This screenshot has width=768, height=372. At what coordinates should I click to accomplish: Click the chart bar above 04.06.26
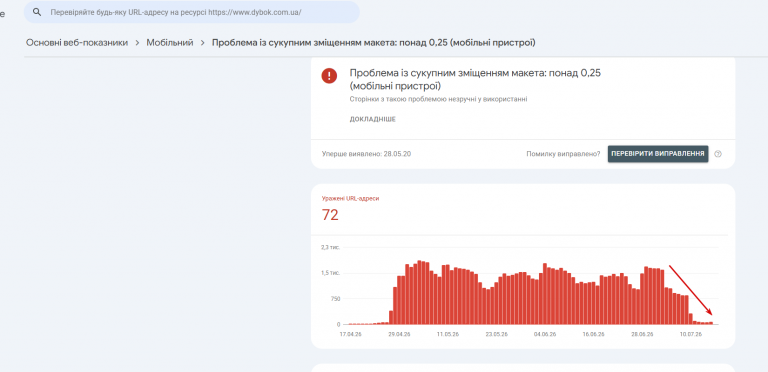point(545,294)
